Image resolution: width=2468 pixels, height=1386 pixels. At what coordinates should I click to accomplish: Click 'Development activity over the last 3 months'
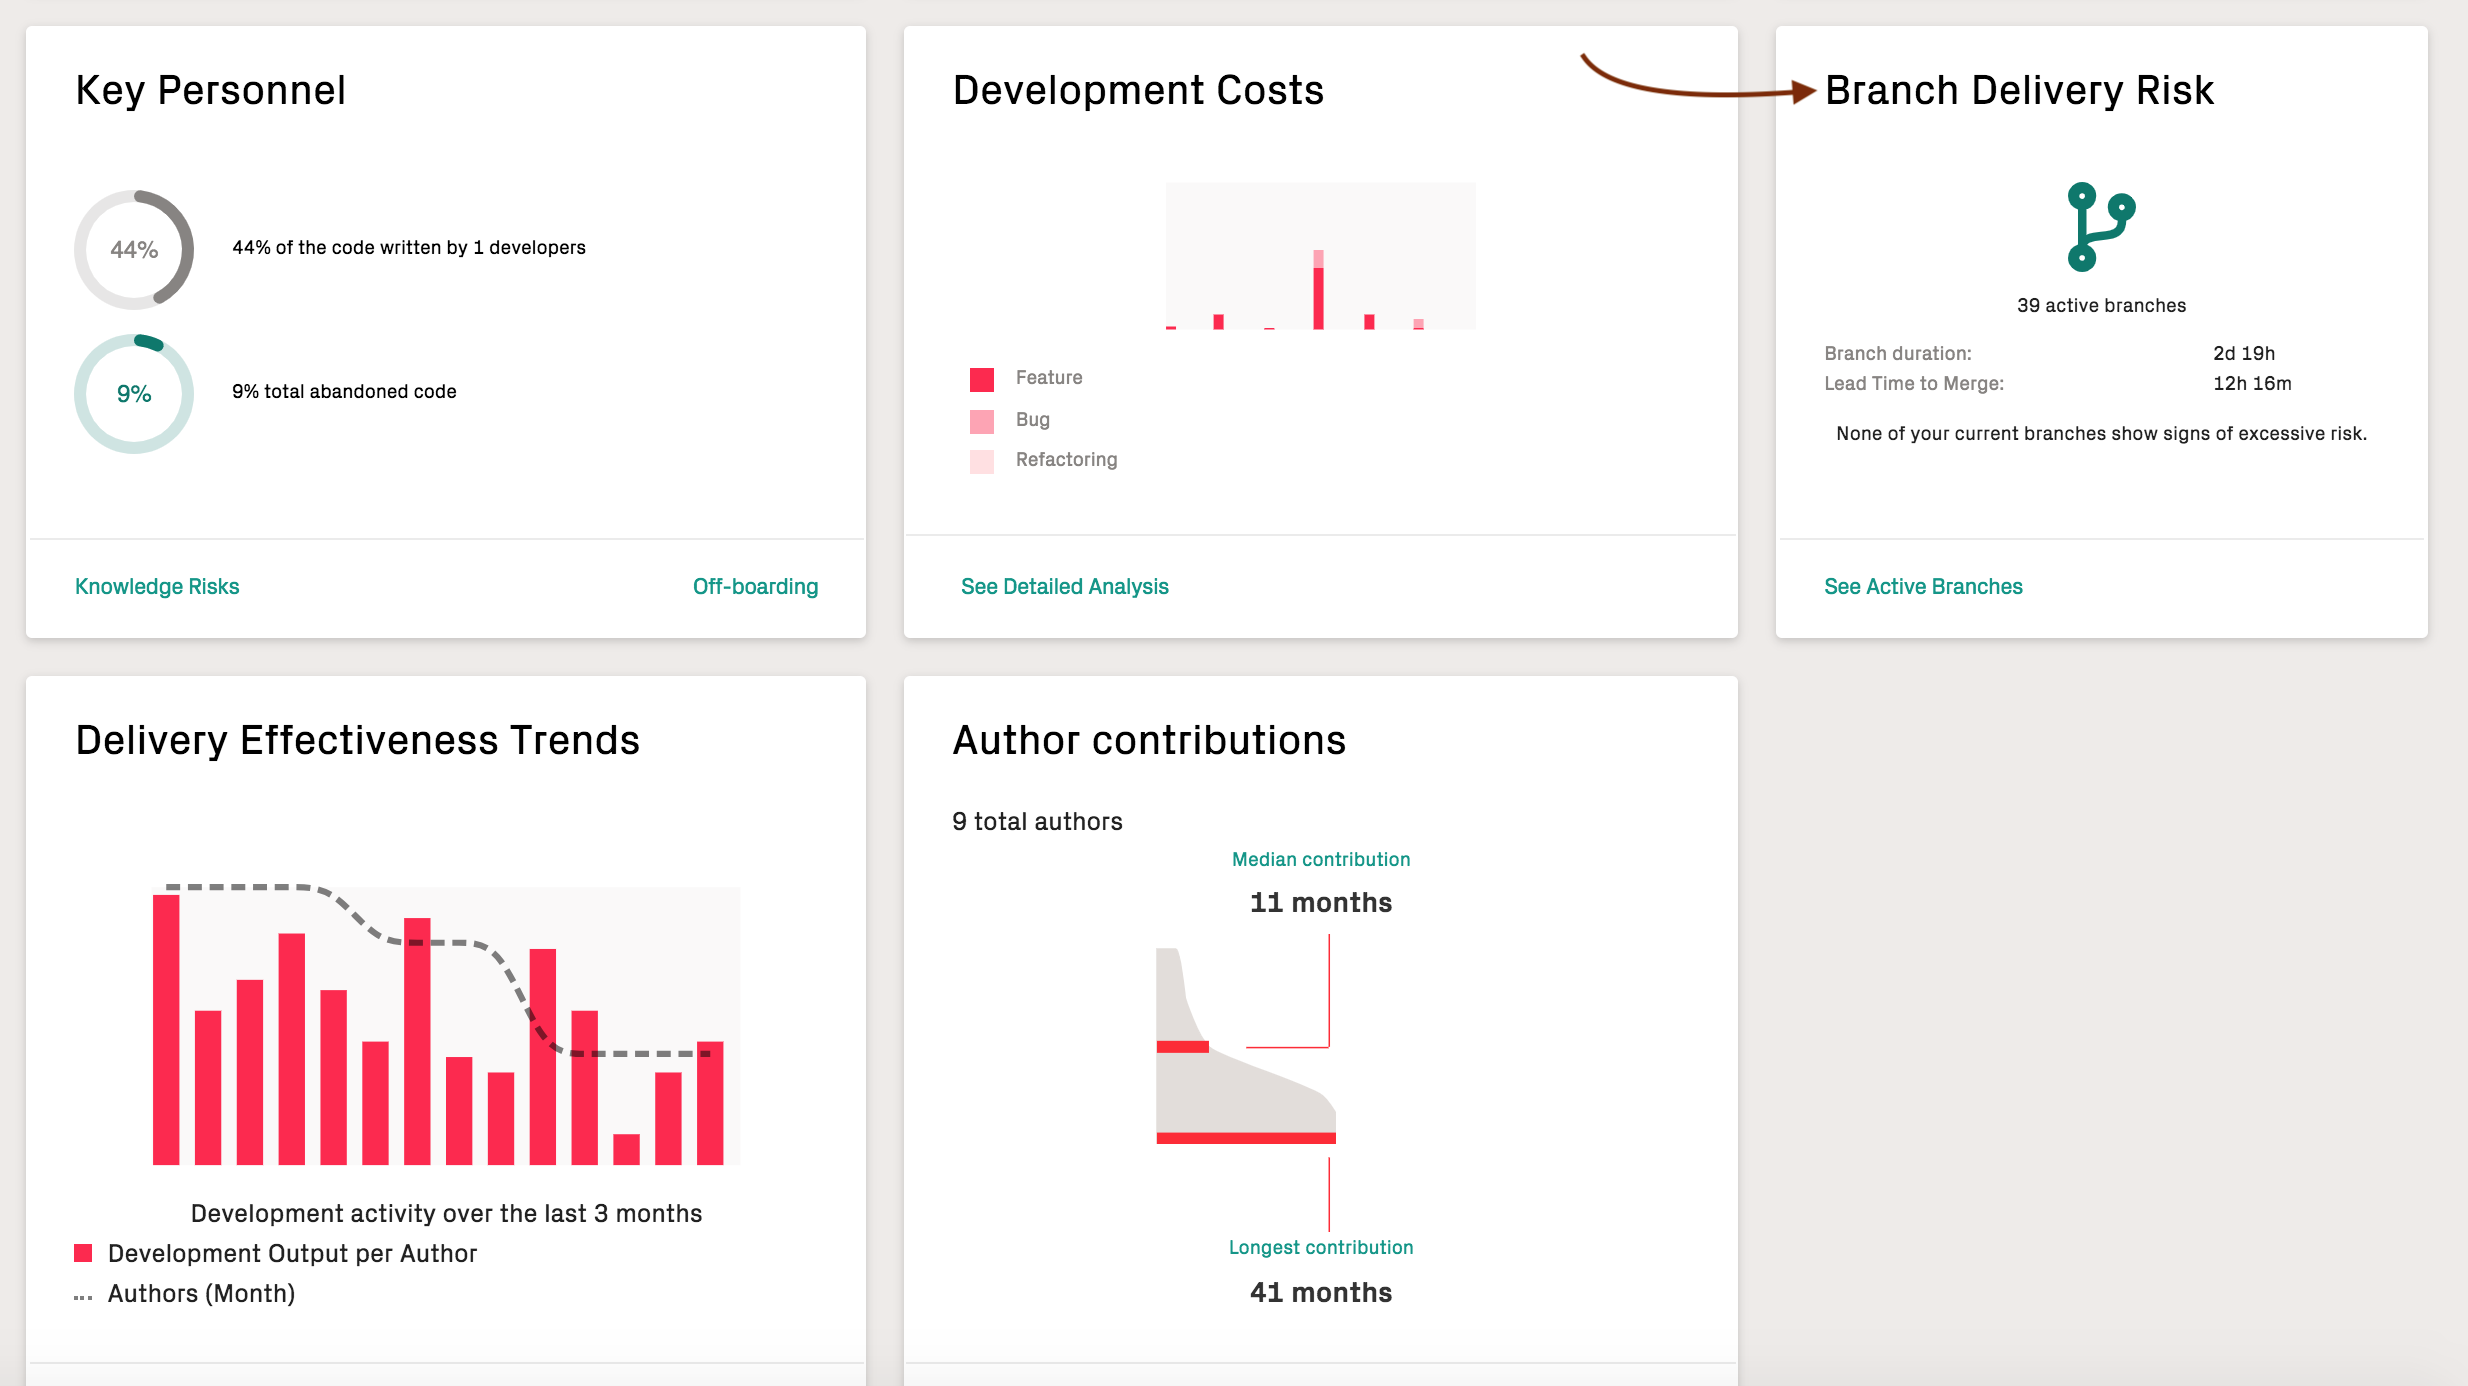point(446,1214)
